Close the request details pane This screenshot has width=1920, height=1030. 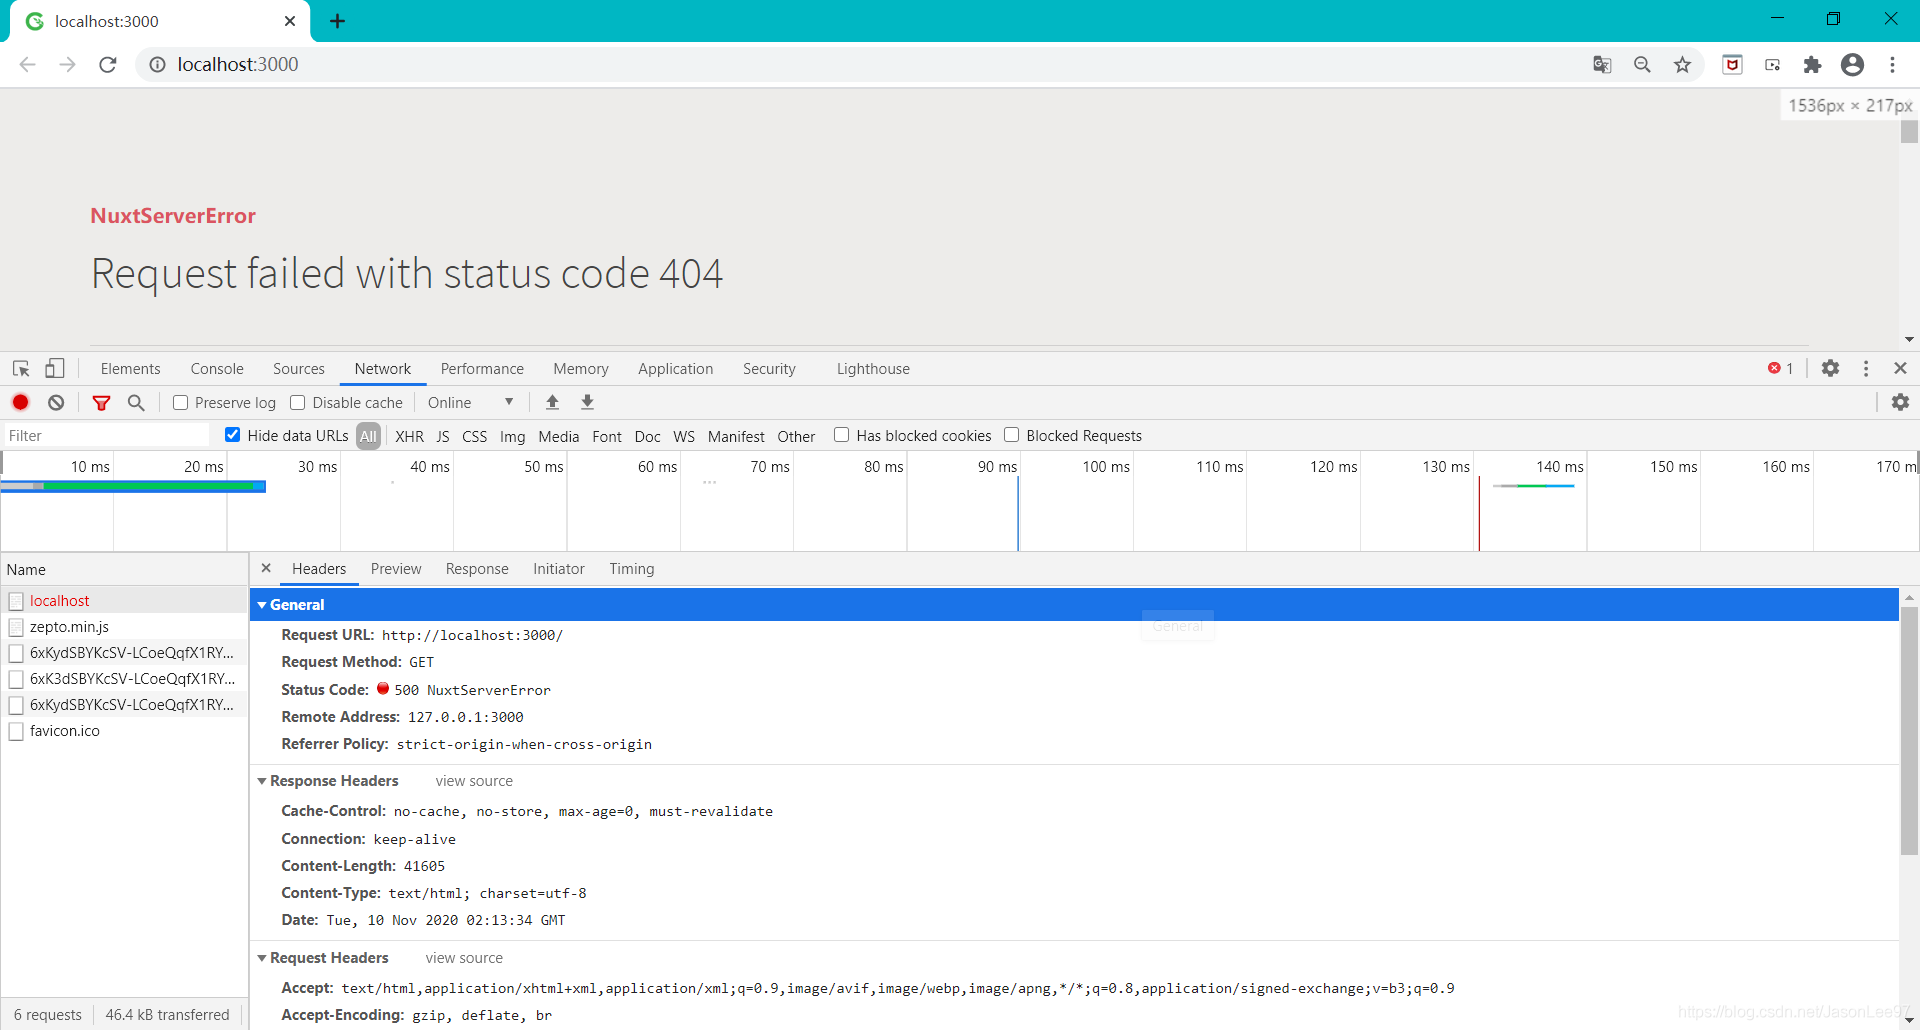click(x=266, y=568)
